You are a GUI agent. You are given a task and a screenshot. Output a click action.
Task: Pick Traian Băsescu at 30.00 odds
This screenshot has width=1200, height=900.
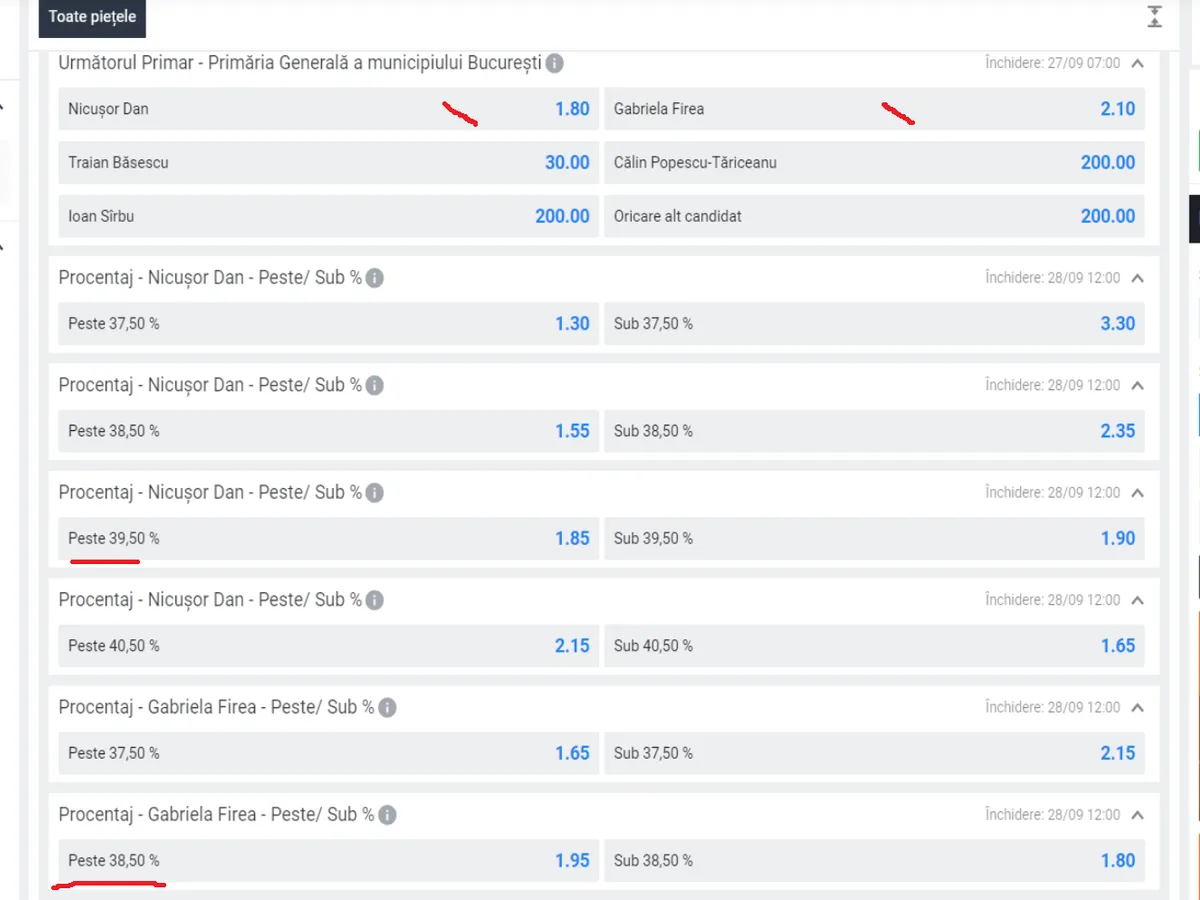coord(328,162)
